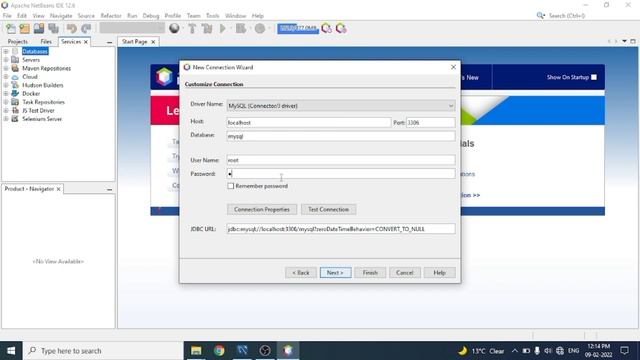
Task: Click the User Name input field
Action: [x=341, y=160]
